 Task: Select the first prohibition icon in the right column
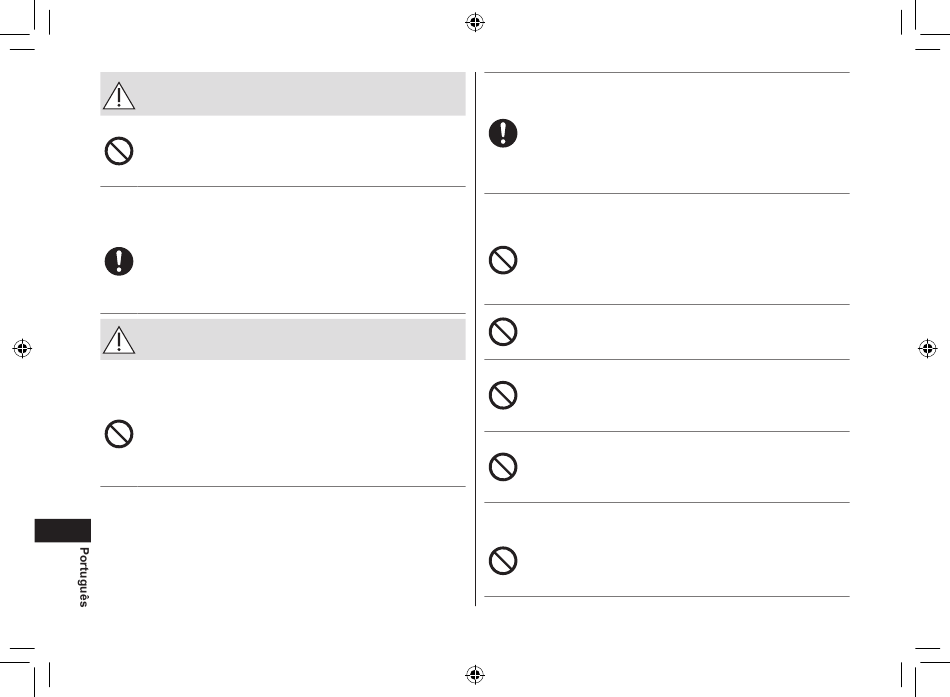pos(503,260)
